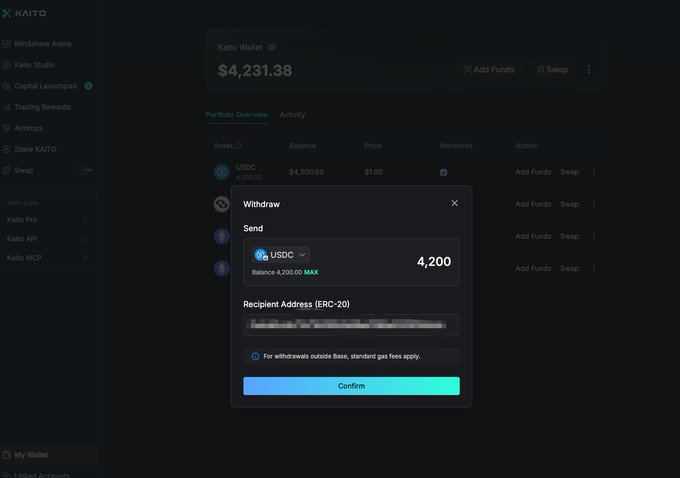Image resolution: width=680 pixels, height=478 pixels.
Task: Click Add Funds in wallet header
Action: pos(489,69)
